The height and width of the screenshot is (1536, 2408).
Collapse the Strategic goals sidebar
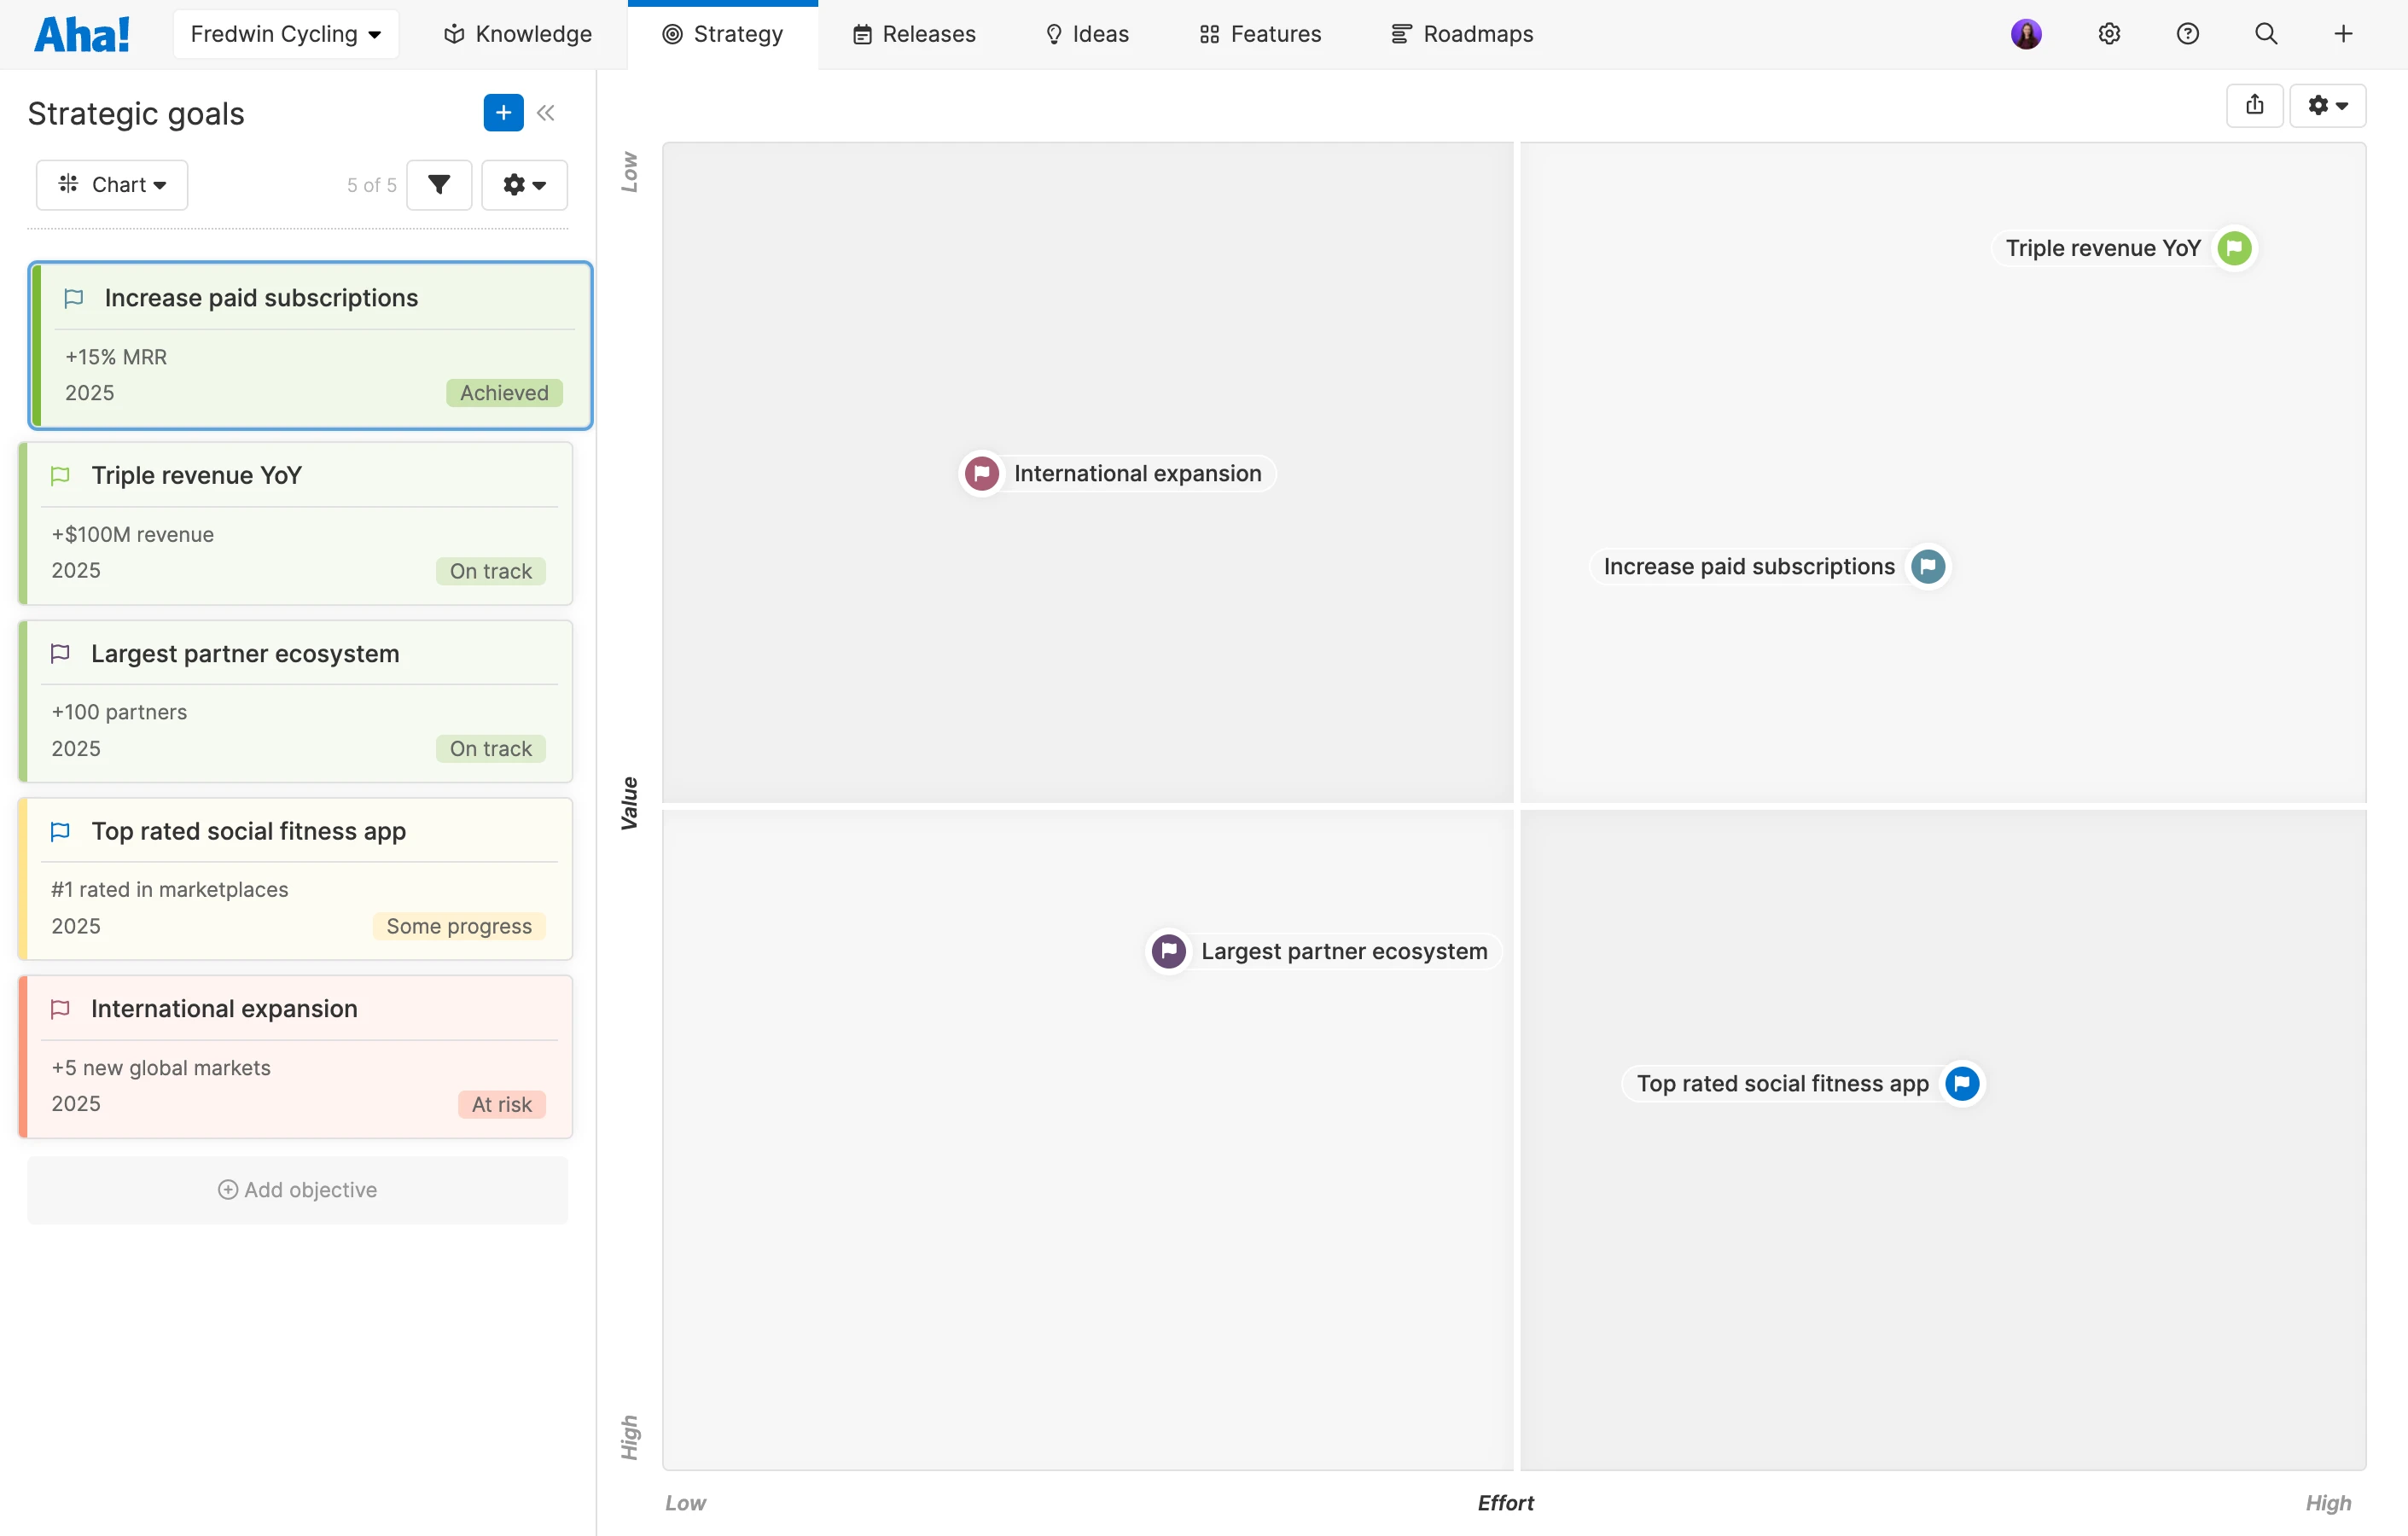pyautogui.click(x=546, y=113)
